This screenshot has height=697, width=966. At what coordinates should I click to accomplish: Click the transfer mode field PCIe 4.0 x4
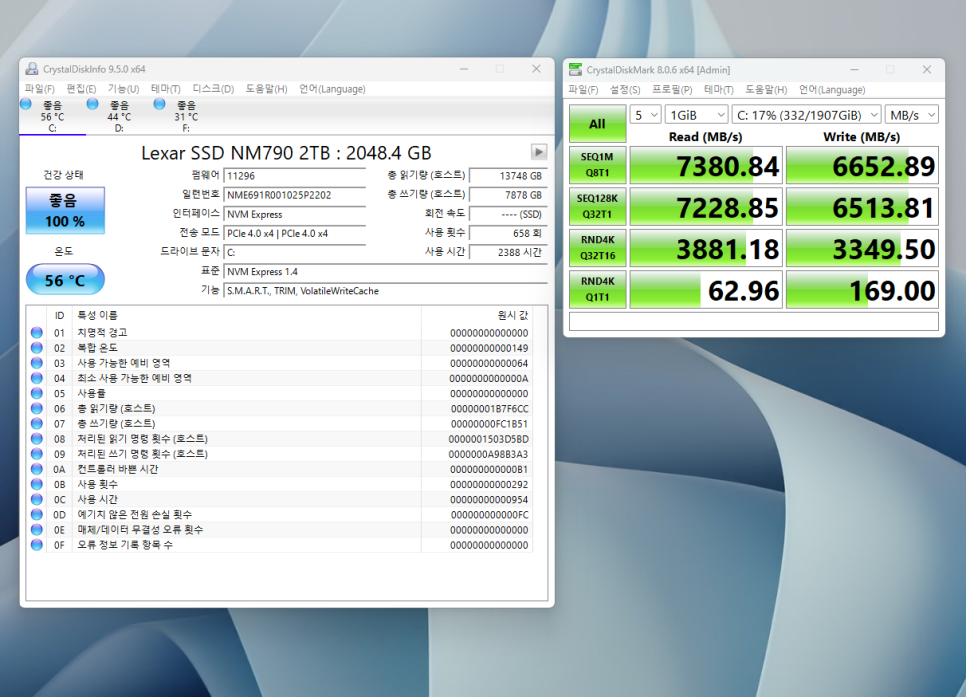click(294, 233)
